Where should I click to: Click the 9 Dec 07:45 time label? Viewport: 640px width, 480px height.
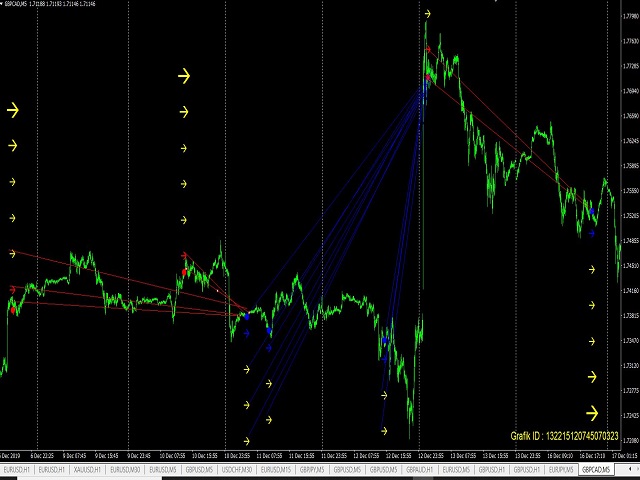click(x=74, y=456)
